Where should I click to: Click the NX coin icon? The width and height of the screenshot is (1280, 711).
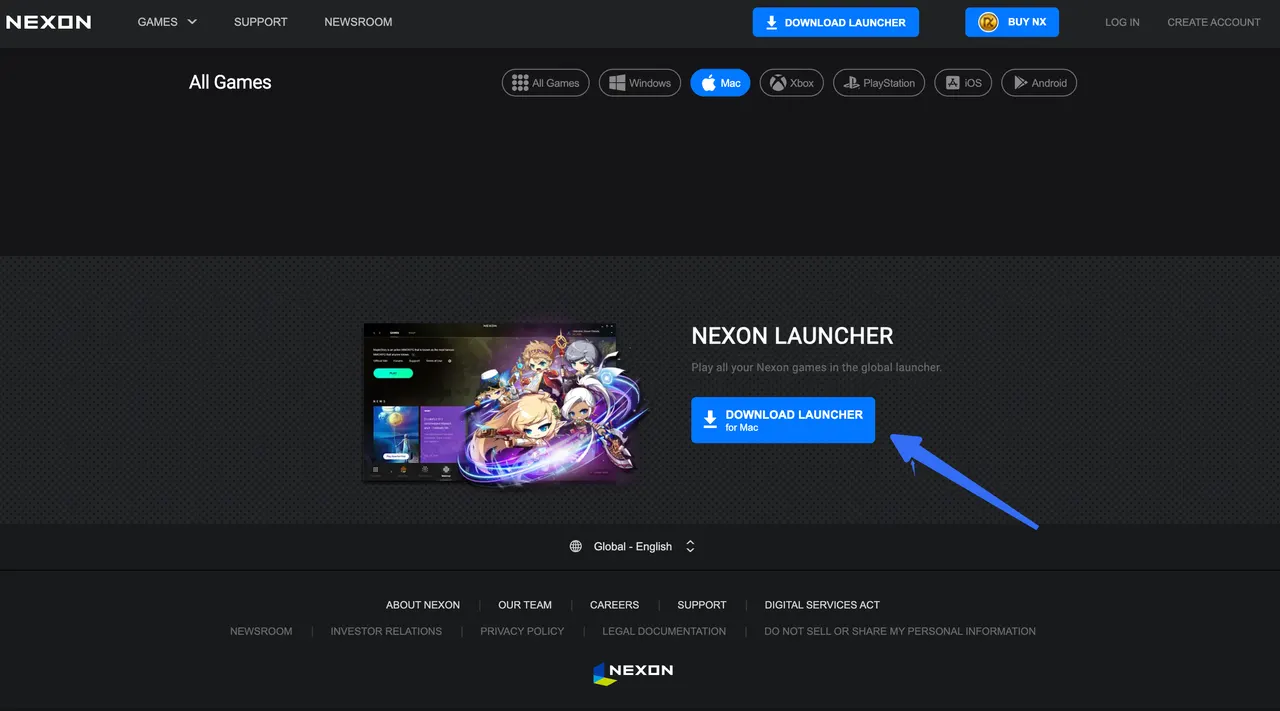pos(988,22)
